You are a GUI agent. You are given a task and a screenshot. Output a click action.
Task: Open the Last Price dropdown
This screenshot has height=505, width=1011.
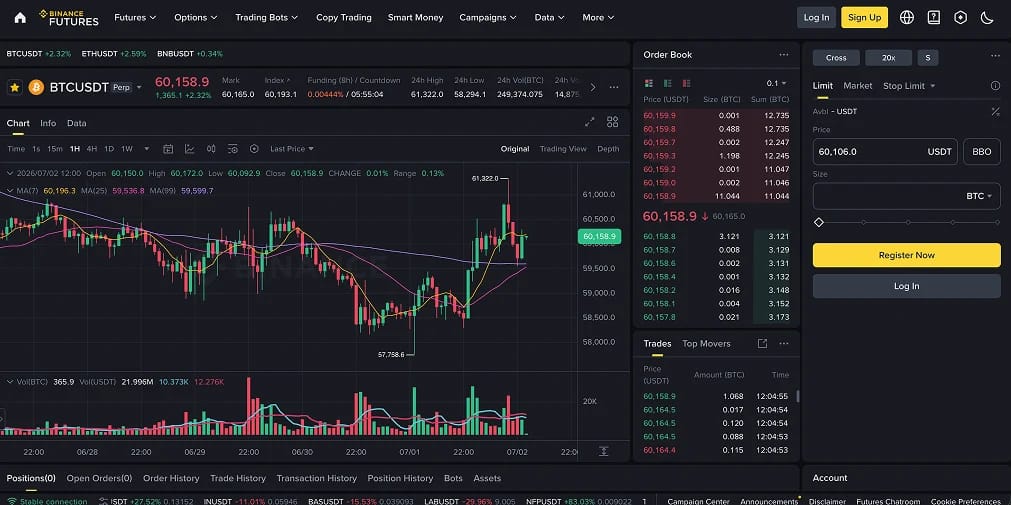pyautogui.click(x=291, y=149)
